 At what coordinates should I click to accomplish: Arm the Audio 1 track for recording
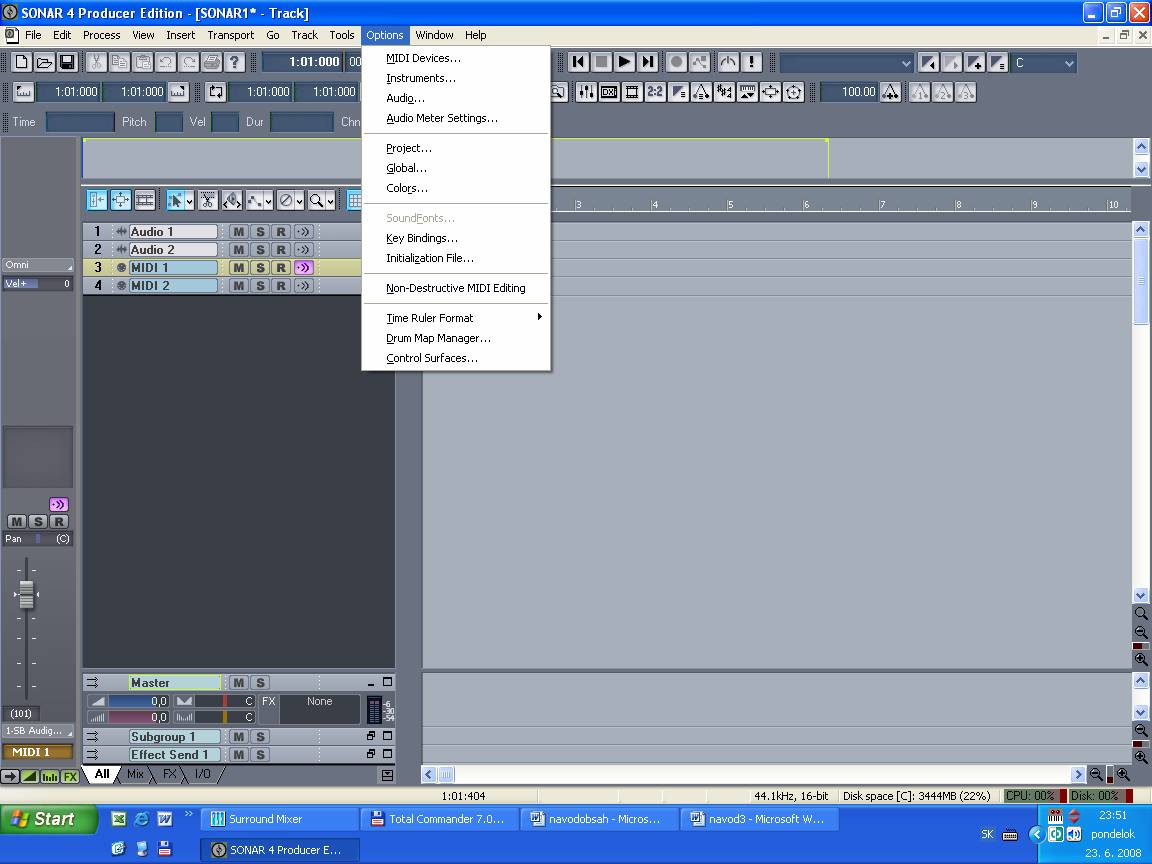click(281, 232)
